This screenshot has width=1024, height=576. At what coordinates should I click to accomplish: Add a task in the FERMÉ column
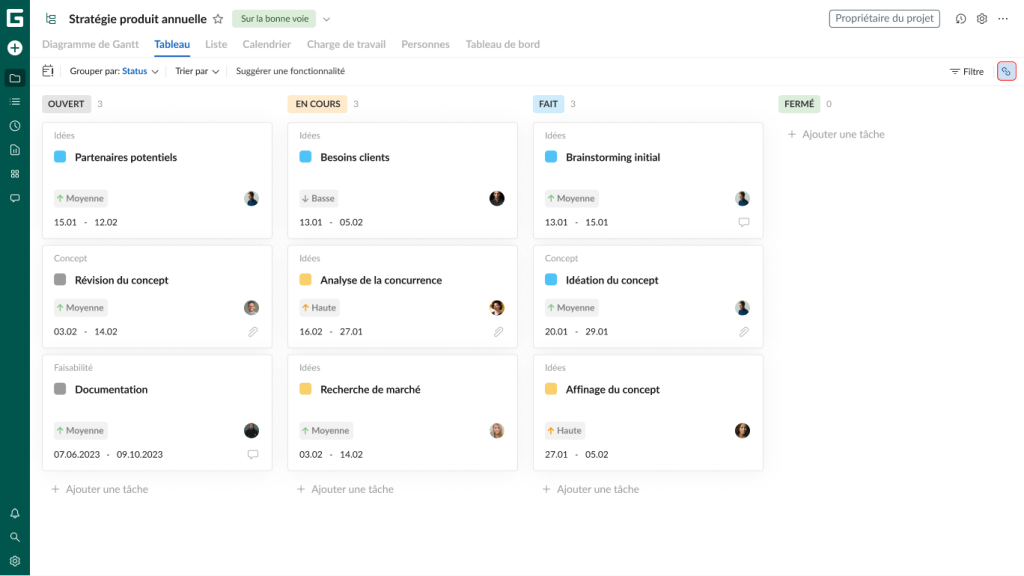tap(836, 135)
